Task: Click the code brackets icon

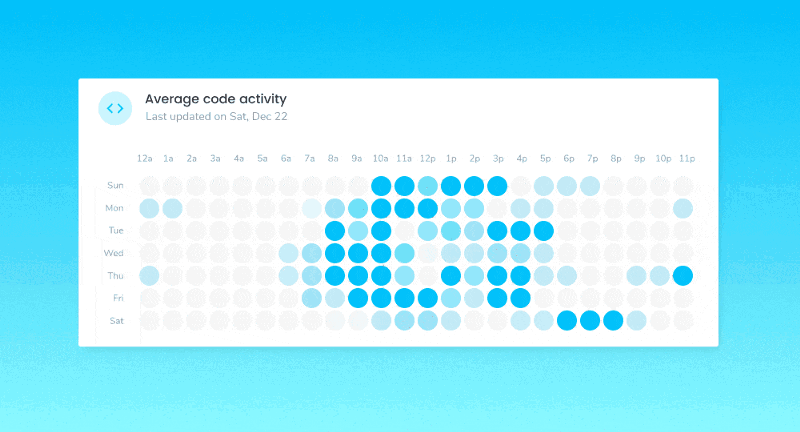Action: click(115, 108)
